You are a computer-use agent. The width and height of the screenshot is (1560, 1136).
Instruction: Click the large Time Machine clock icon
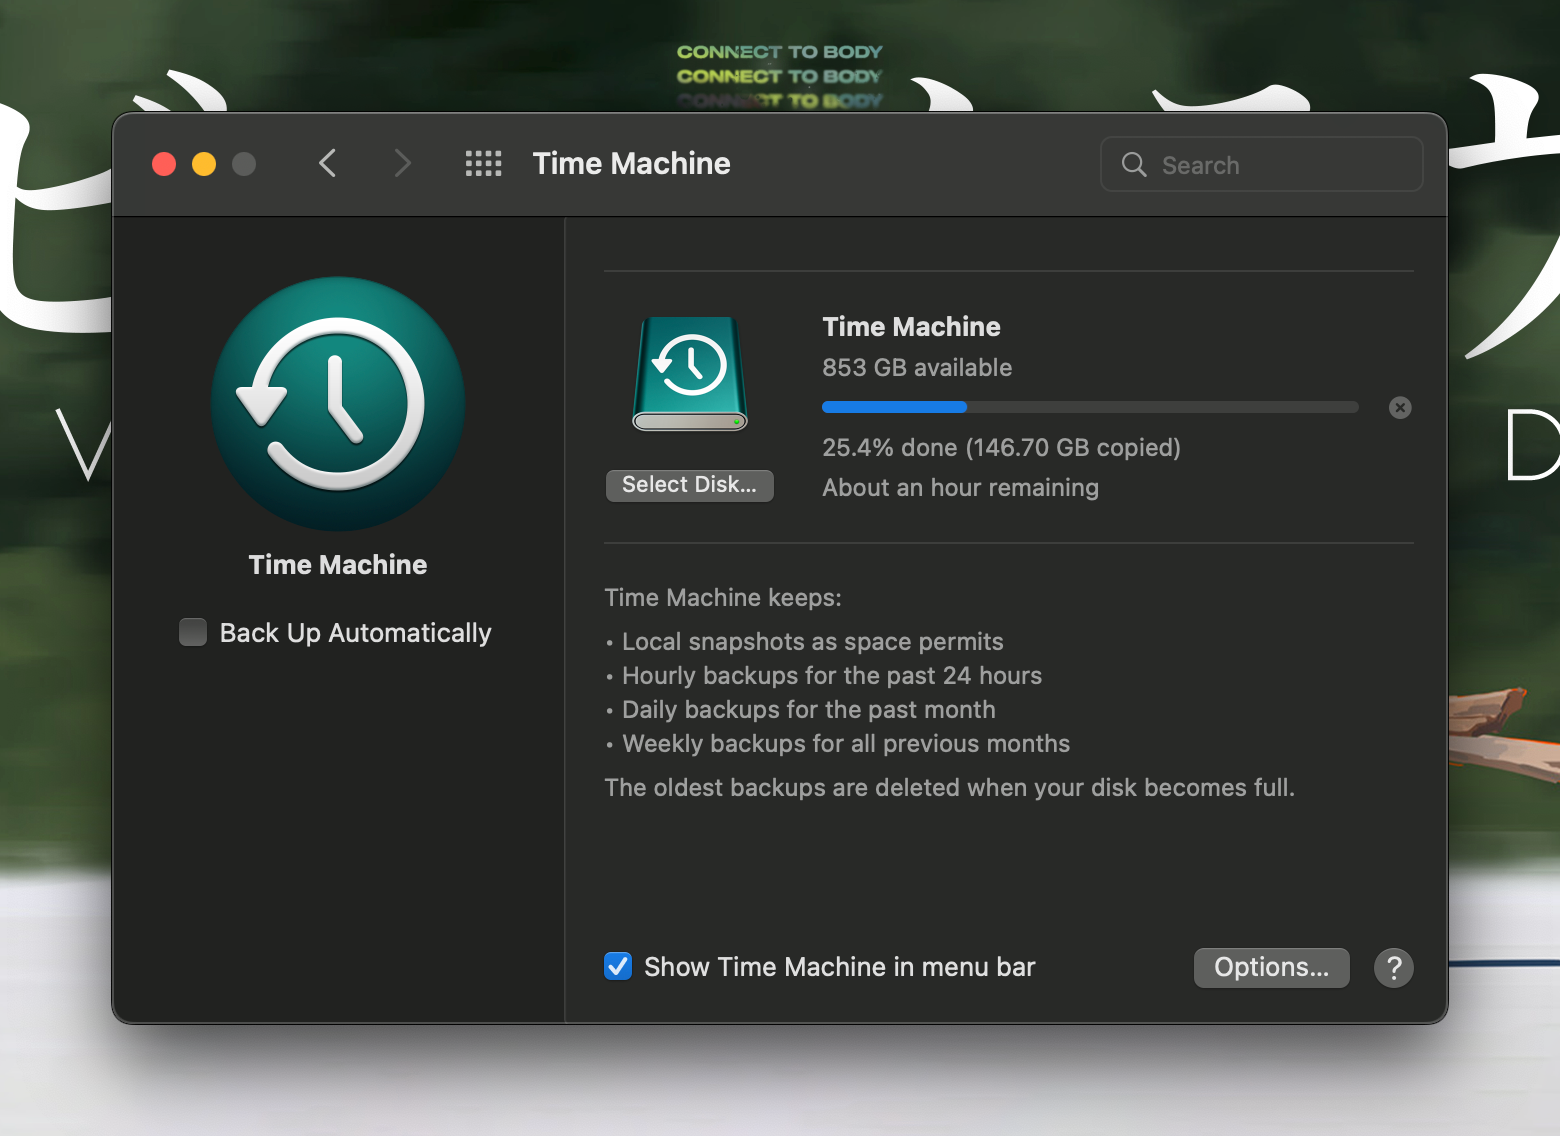pyautogui.click(x=338, y=404)
